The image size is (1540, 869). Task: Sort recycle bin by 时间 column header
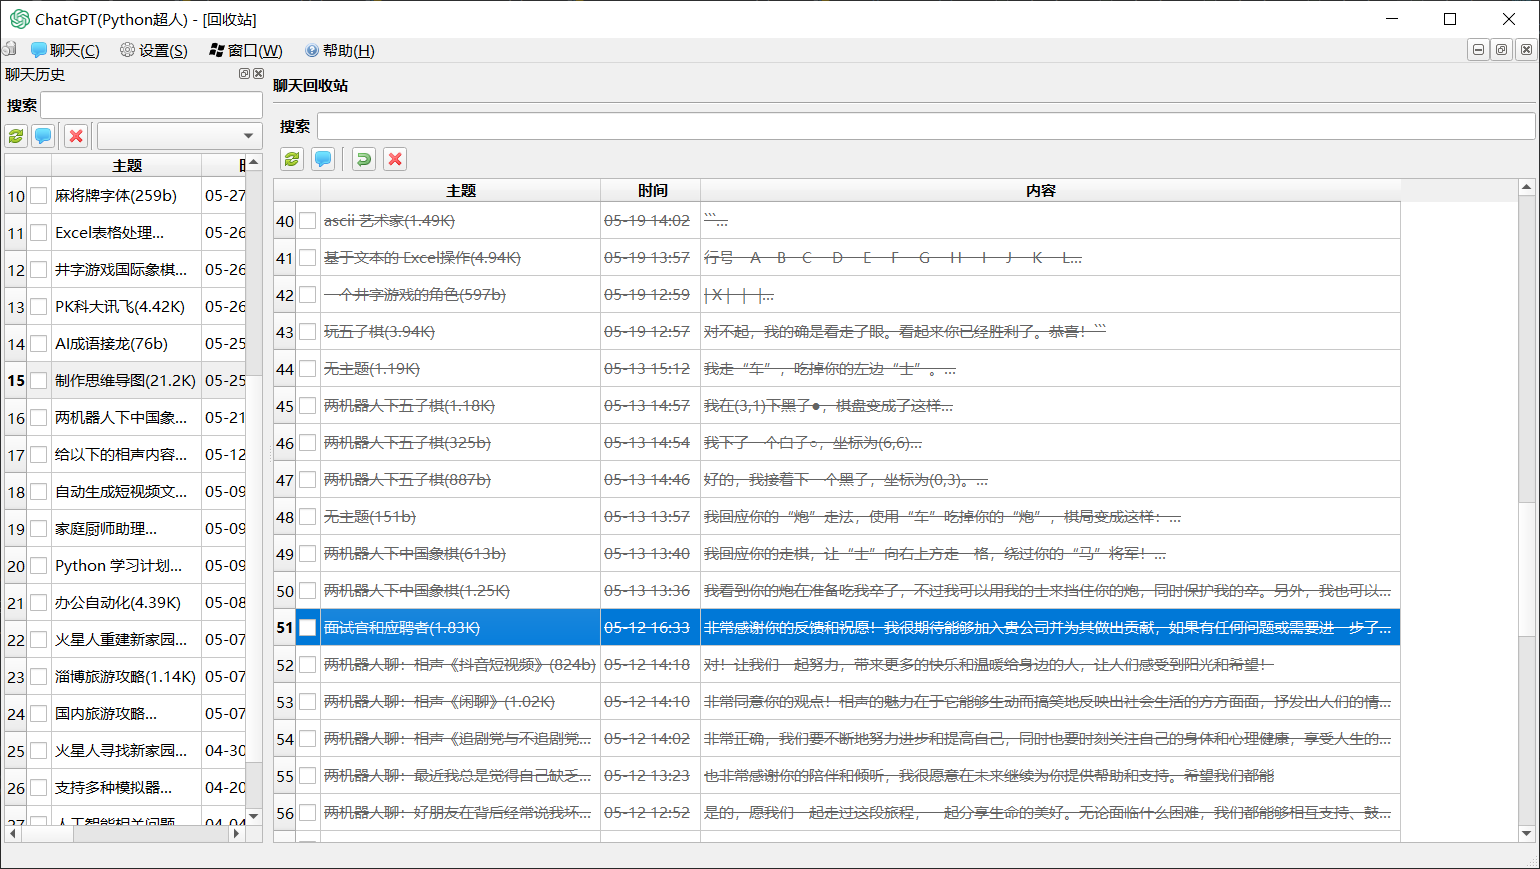651,190
